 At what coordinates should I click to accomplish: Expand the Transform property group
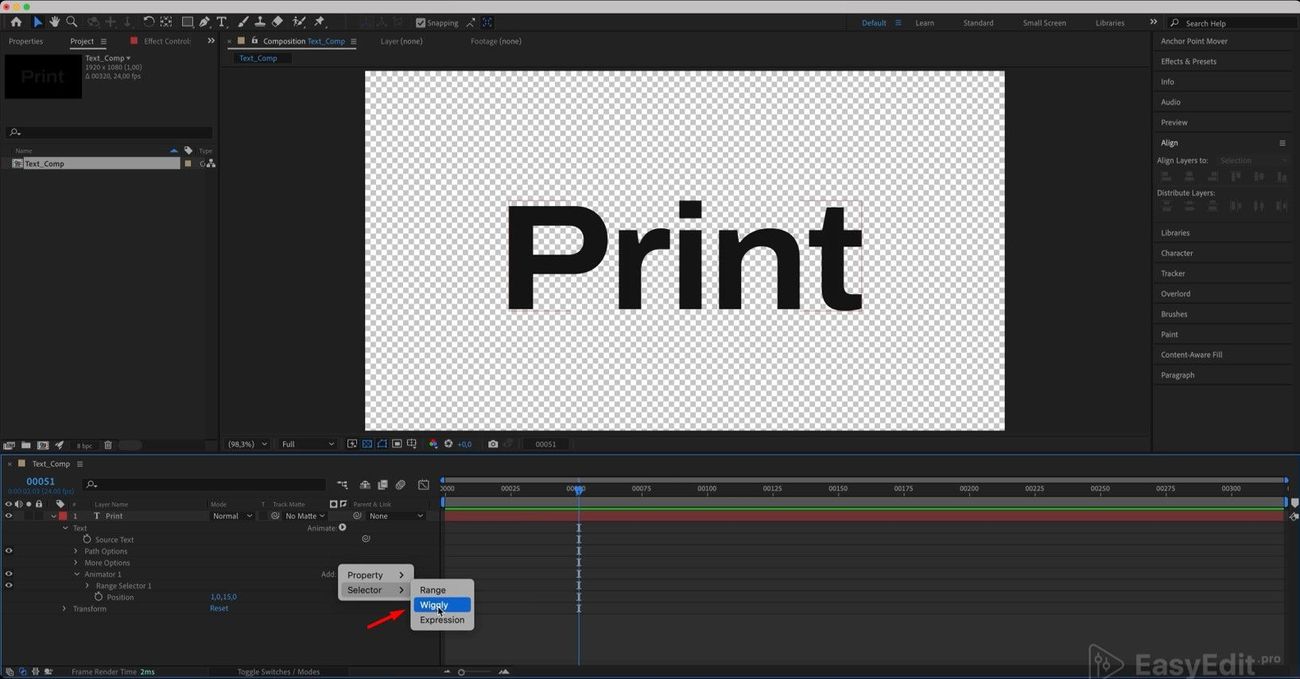point(65,608)
